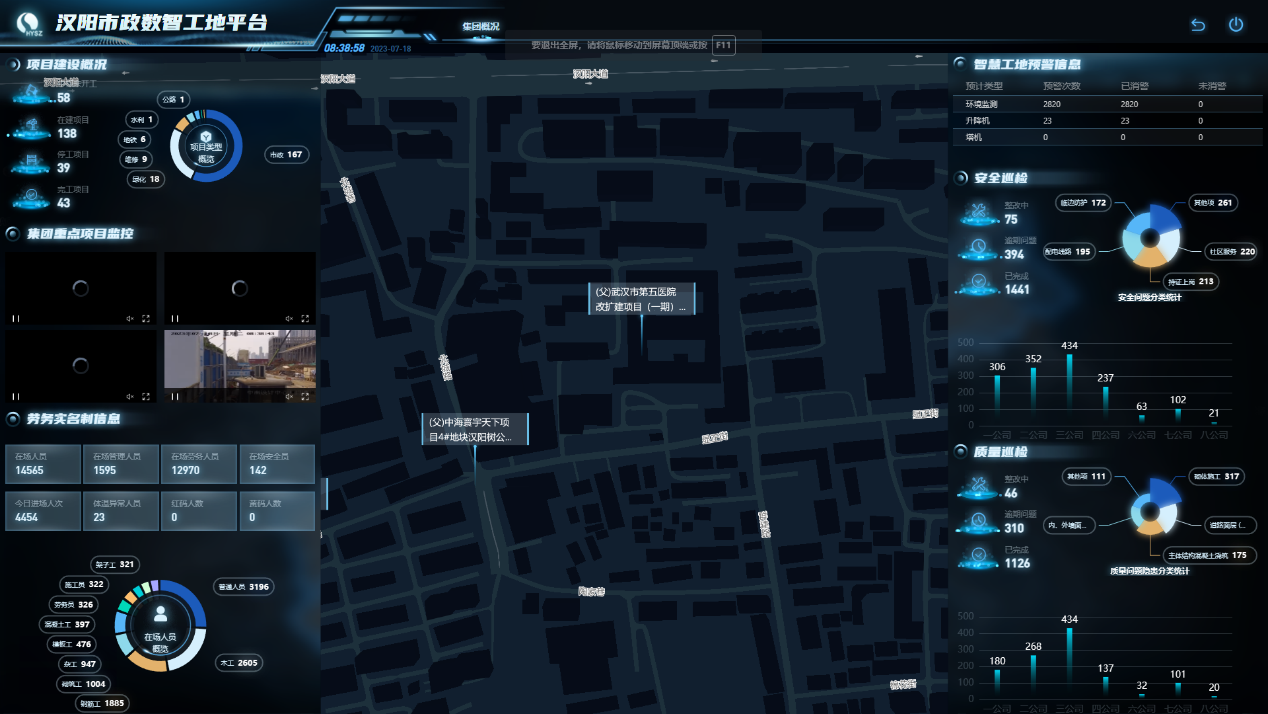Click the 市政 167 project type label

286,155
